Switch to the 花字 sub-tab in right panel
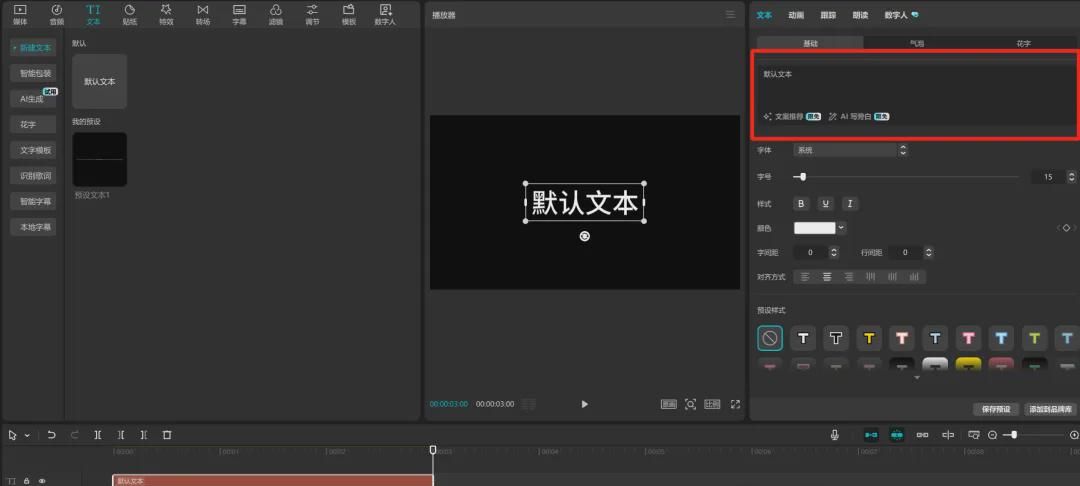 click(x=1024, y=43)
